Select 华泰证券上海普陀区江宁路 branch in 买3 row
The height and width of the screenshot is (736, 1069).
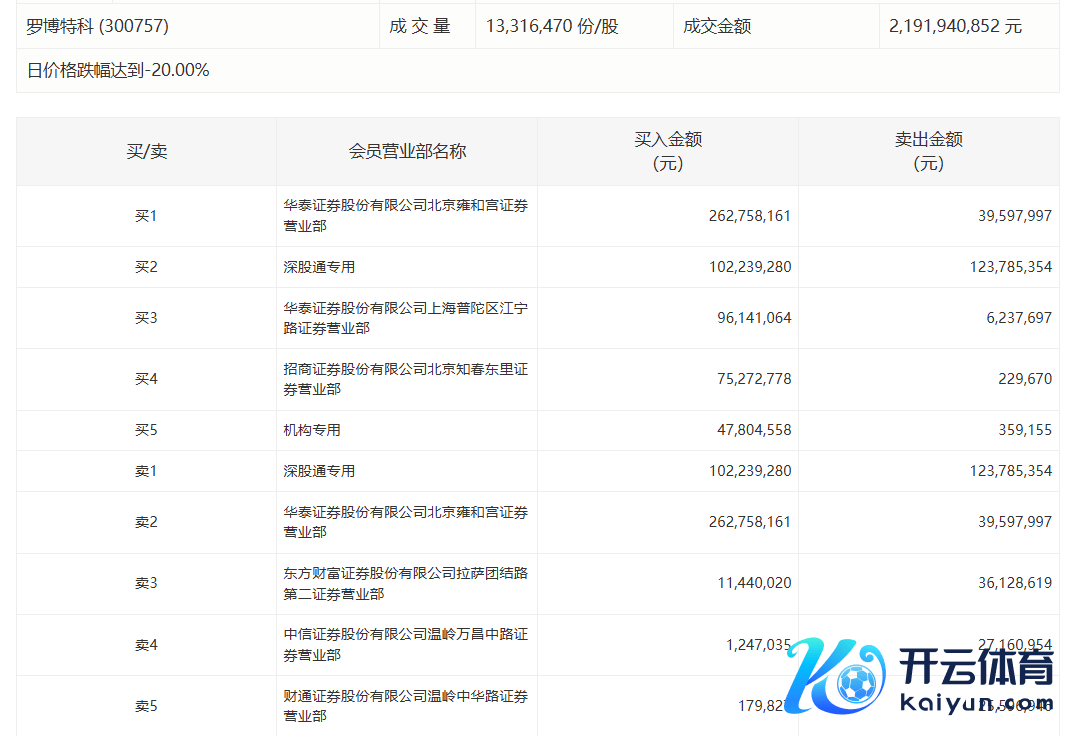coord(405,318)
